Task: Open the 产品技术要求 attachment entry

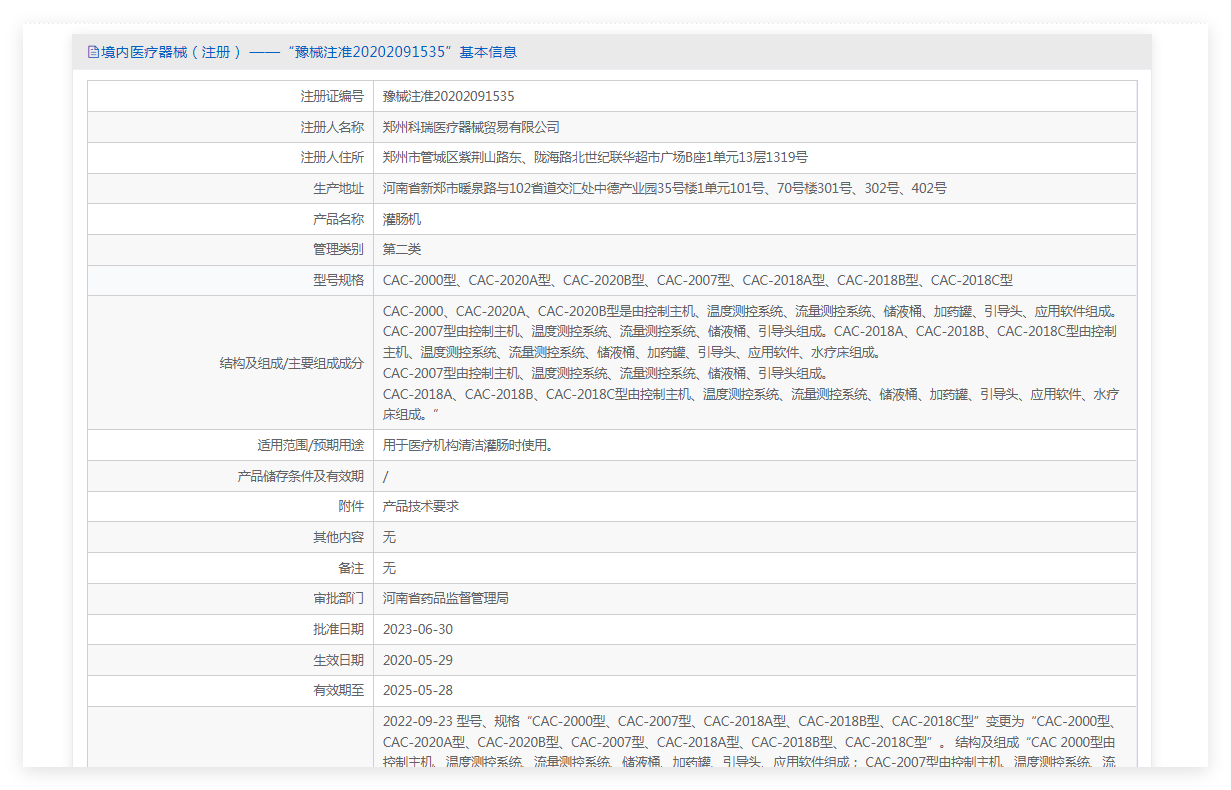Action: click(x=421, y=506)
